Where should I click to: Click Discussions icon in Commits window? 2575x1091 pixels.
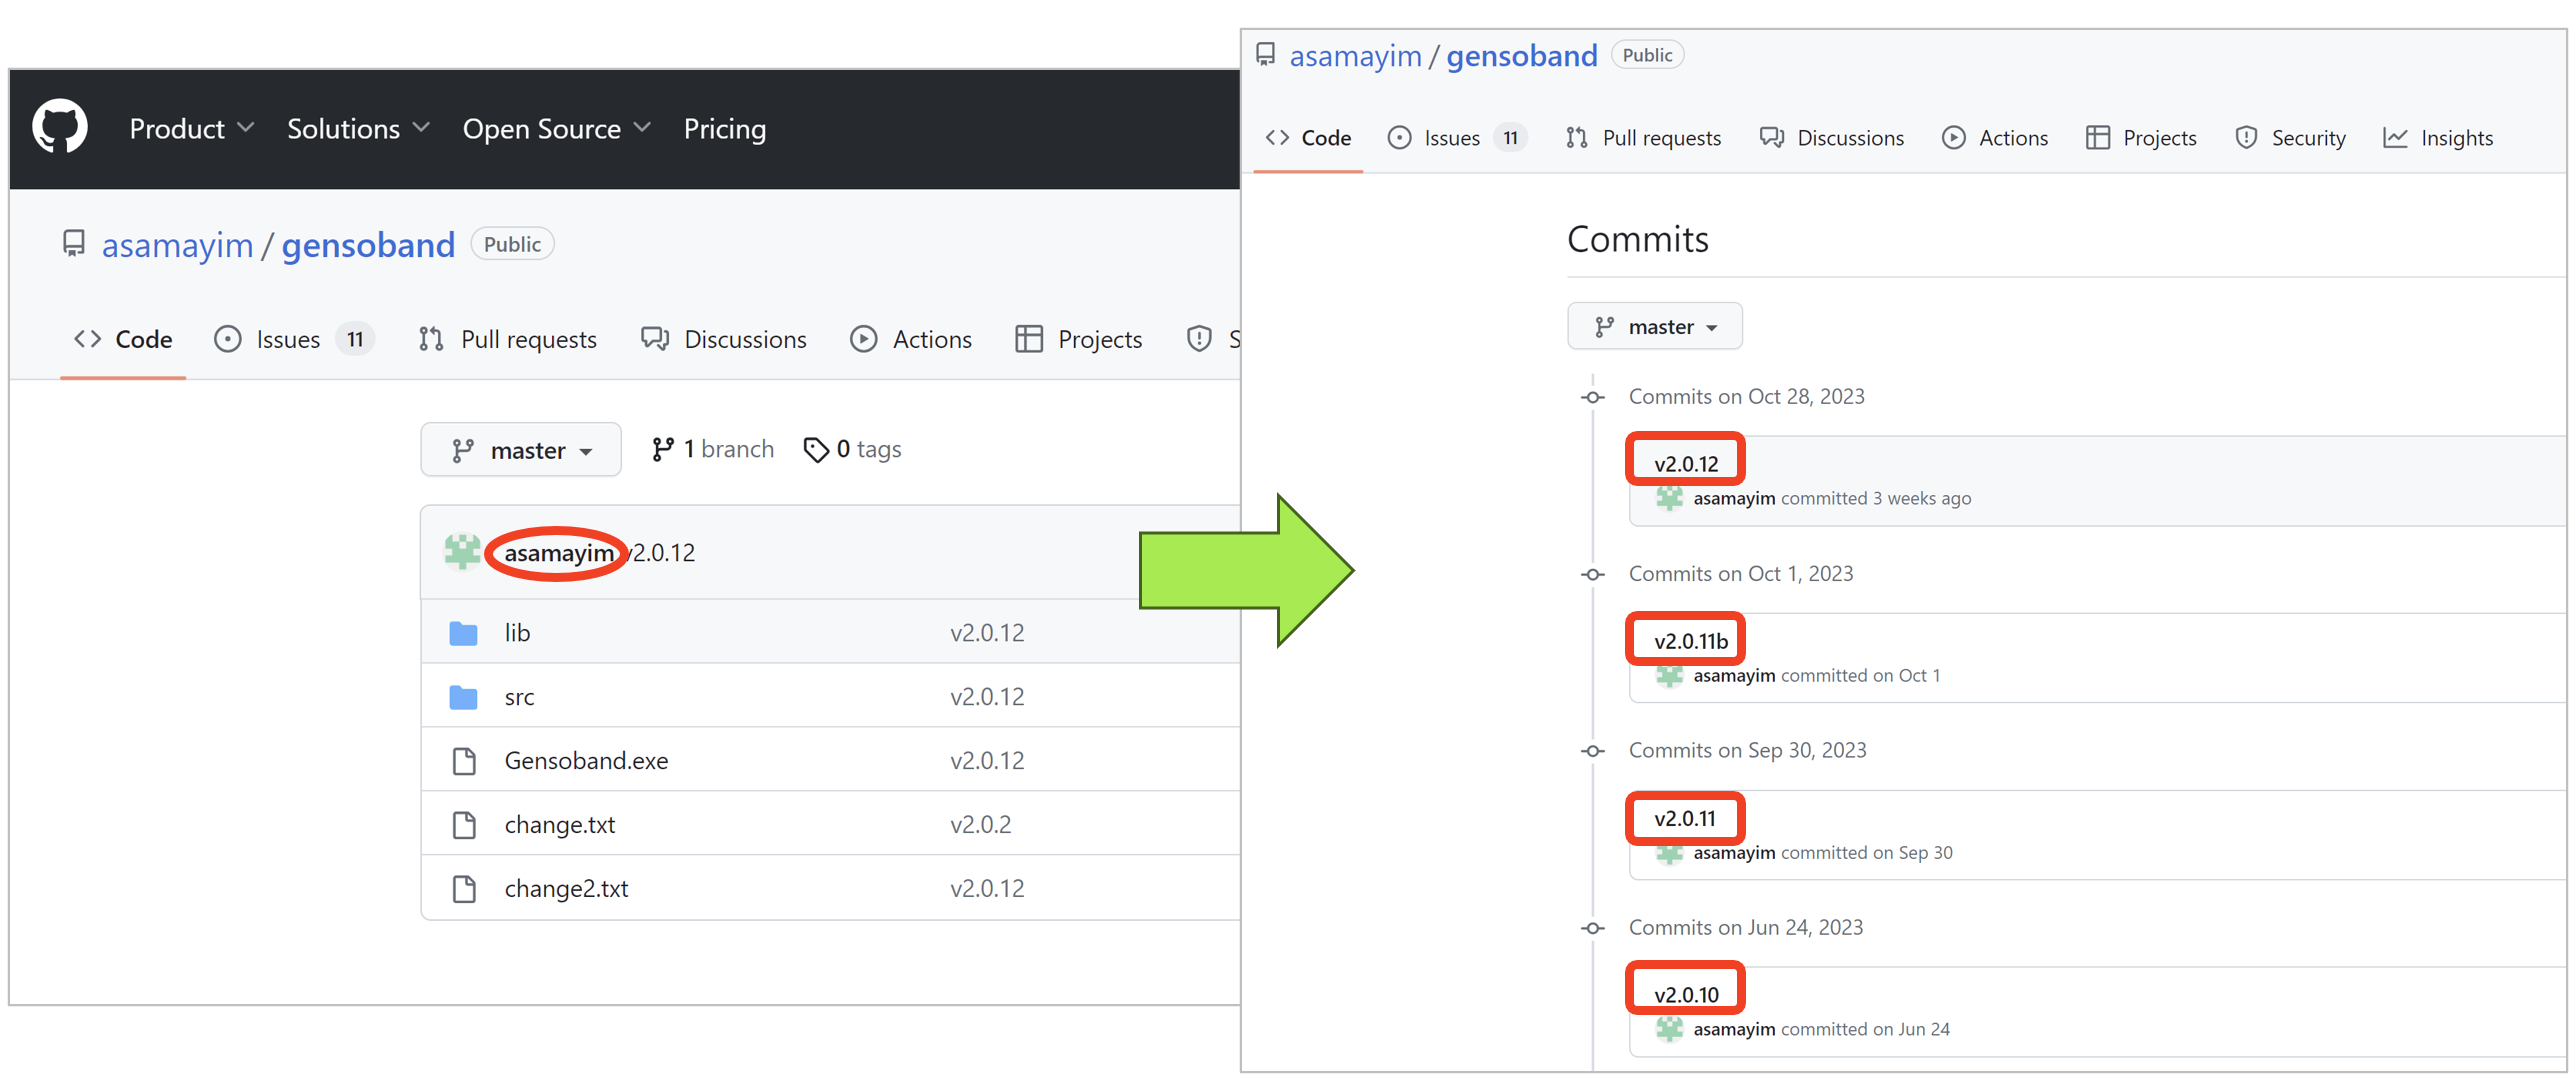pyautogui.click(x=1771, y=138)
